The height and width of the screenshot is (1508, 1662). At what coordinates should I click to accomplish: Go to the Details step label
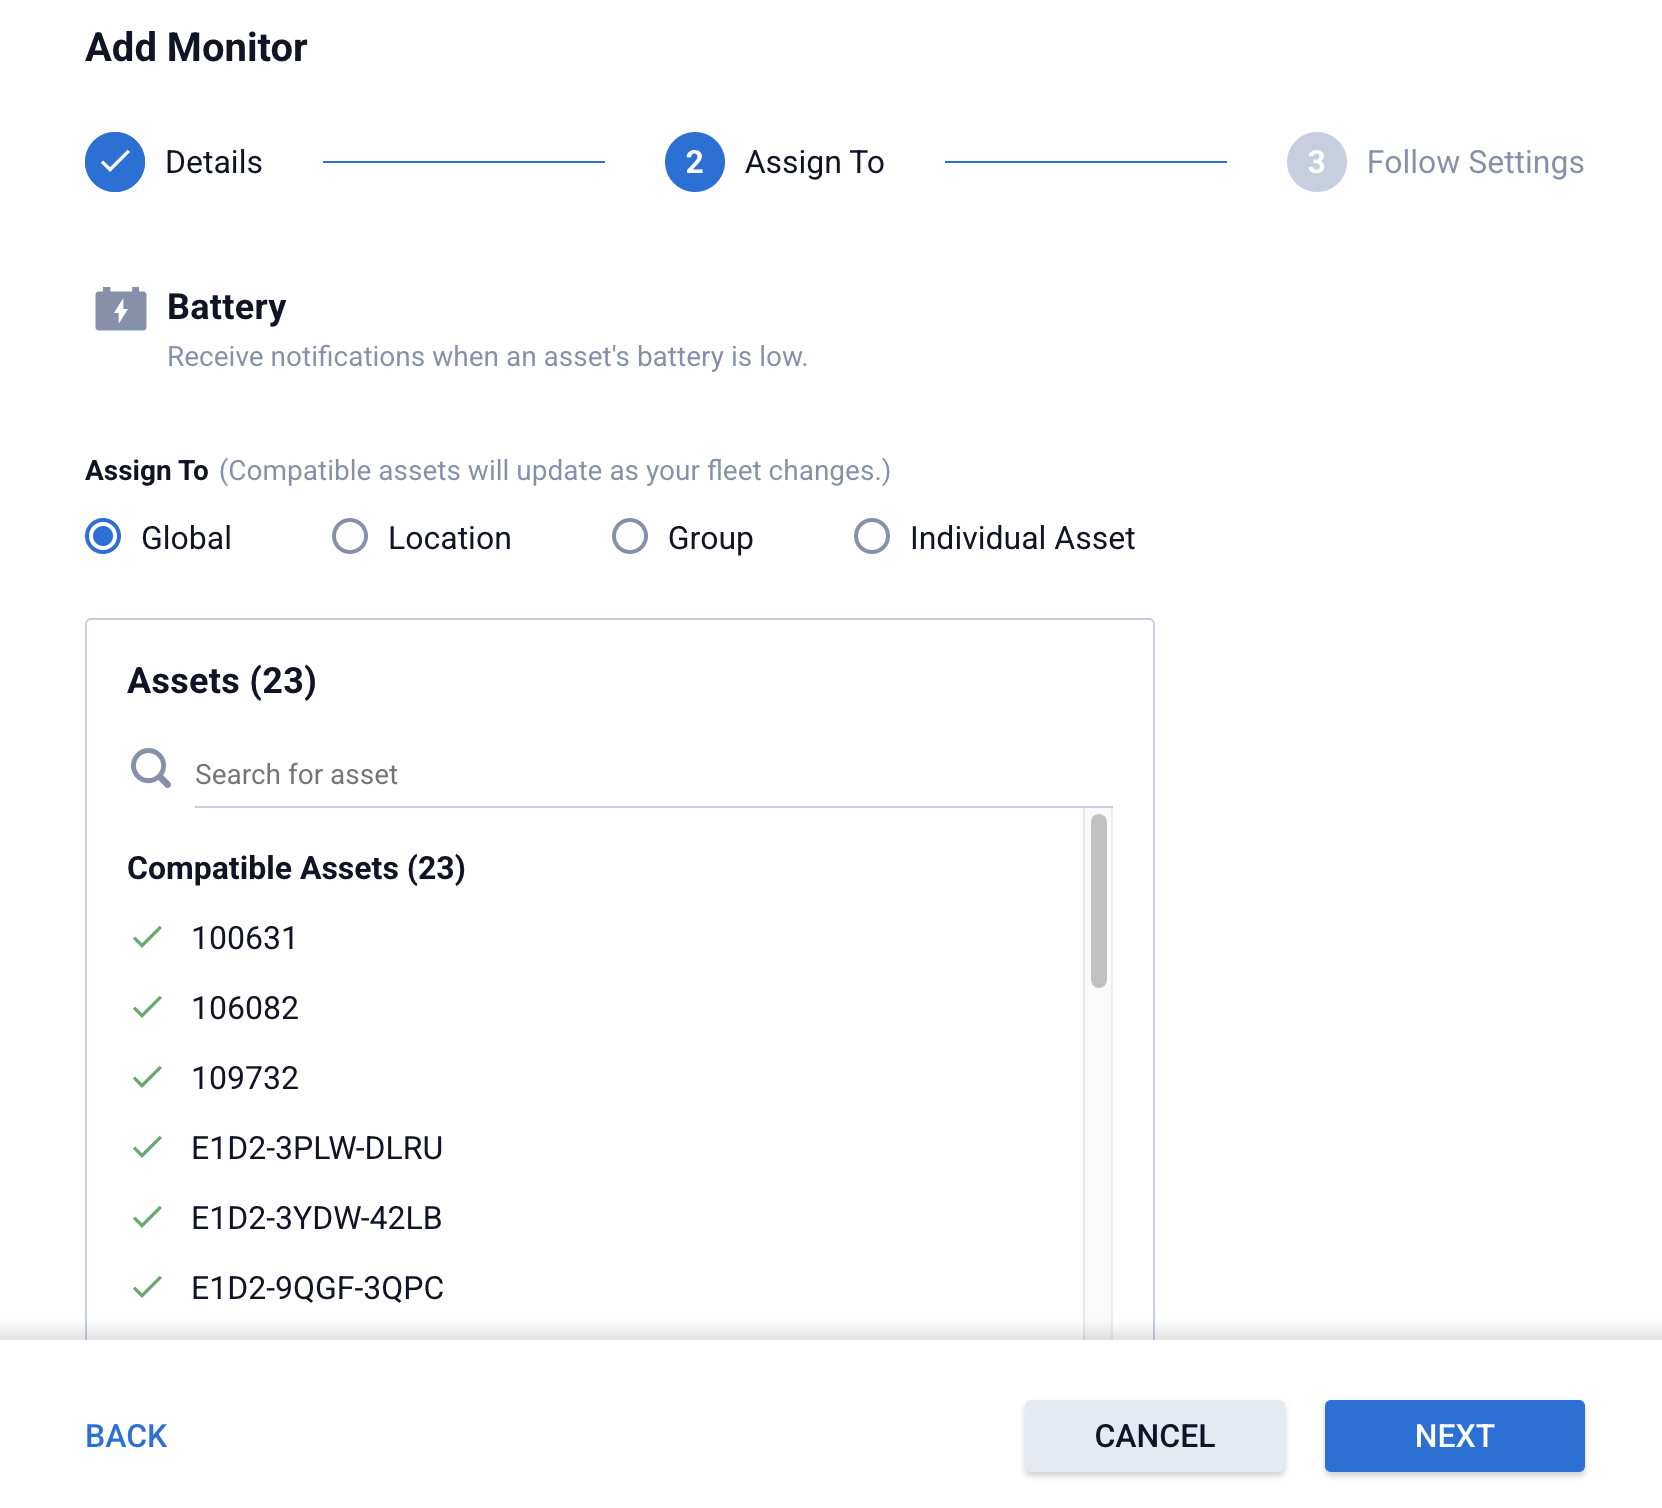coord(213,162)
